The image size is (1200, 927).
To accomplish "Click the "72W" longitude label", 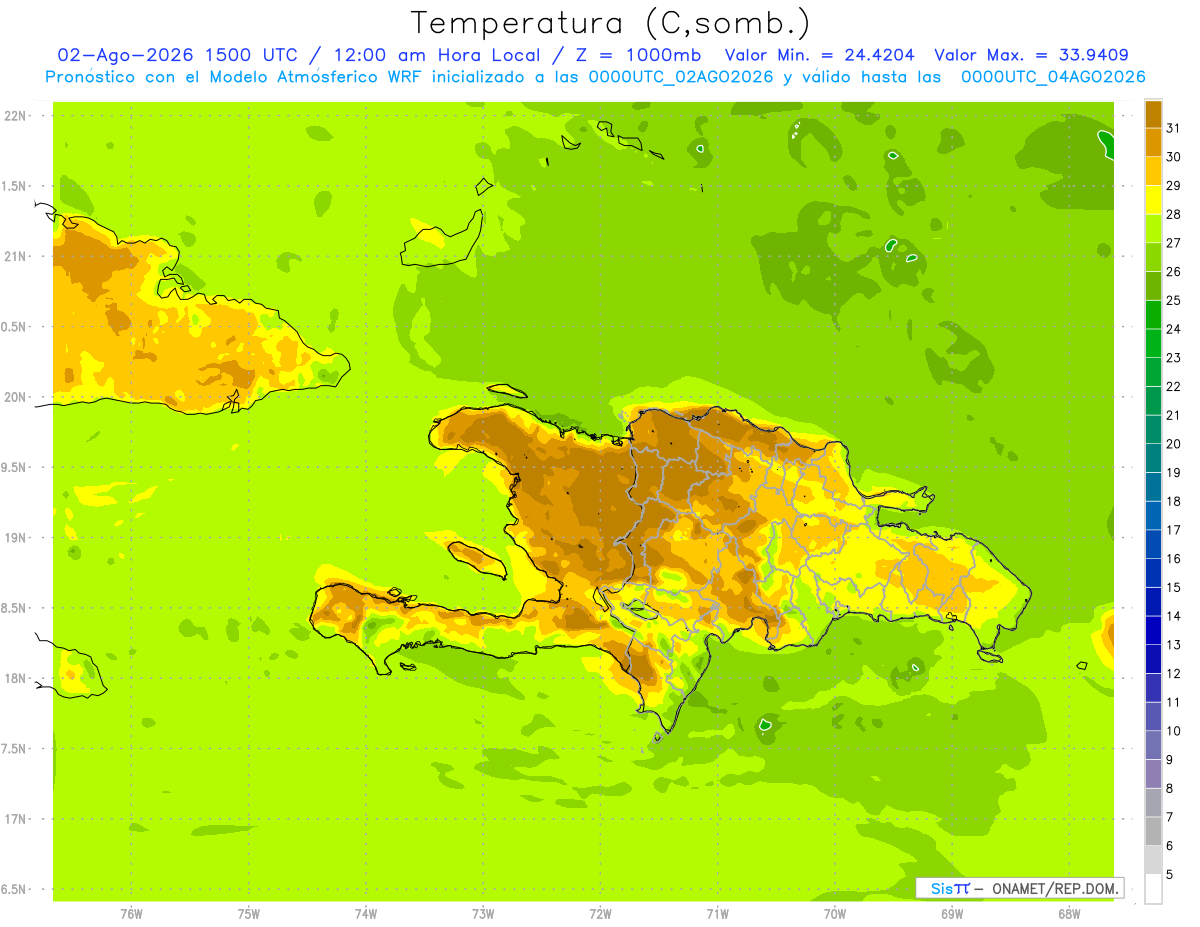I will coord(601,914).
